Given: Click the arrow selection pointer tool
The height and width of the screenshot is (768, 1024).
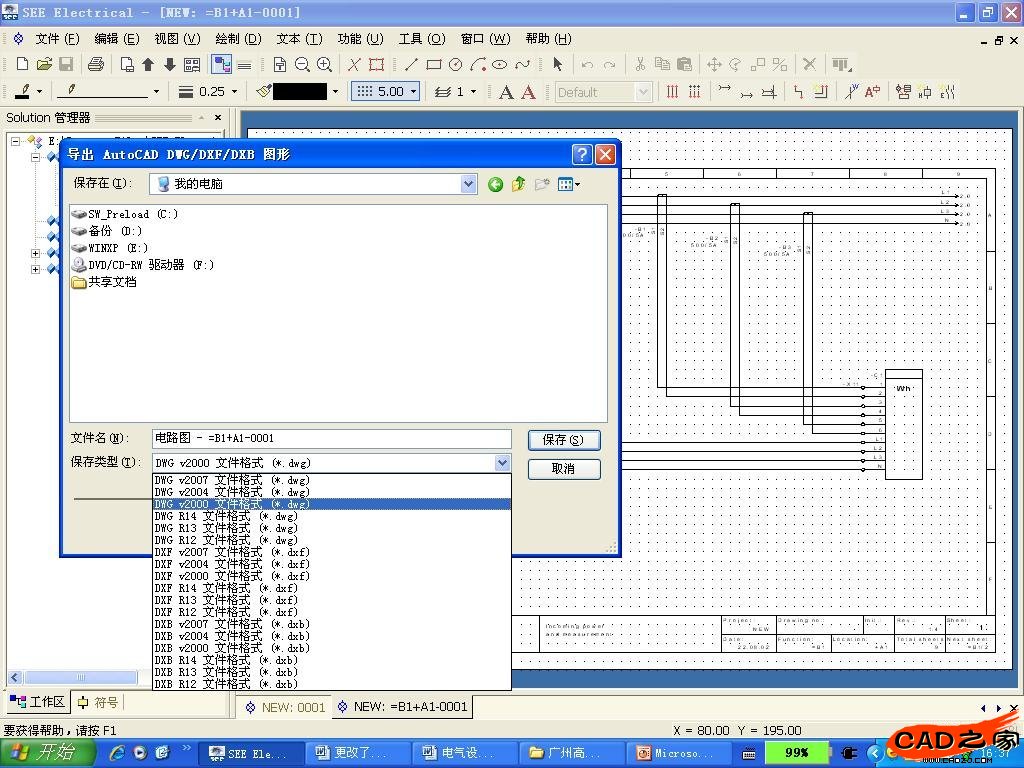Looking at the screenshot, I should pyautogui.click(x=557, y=64).
